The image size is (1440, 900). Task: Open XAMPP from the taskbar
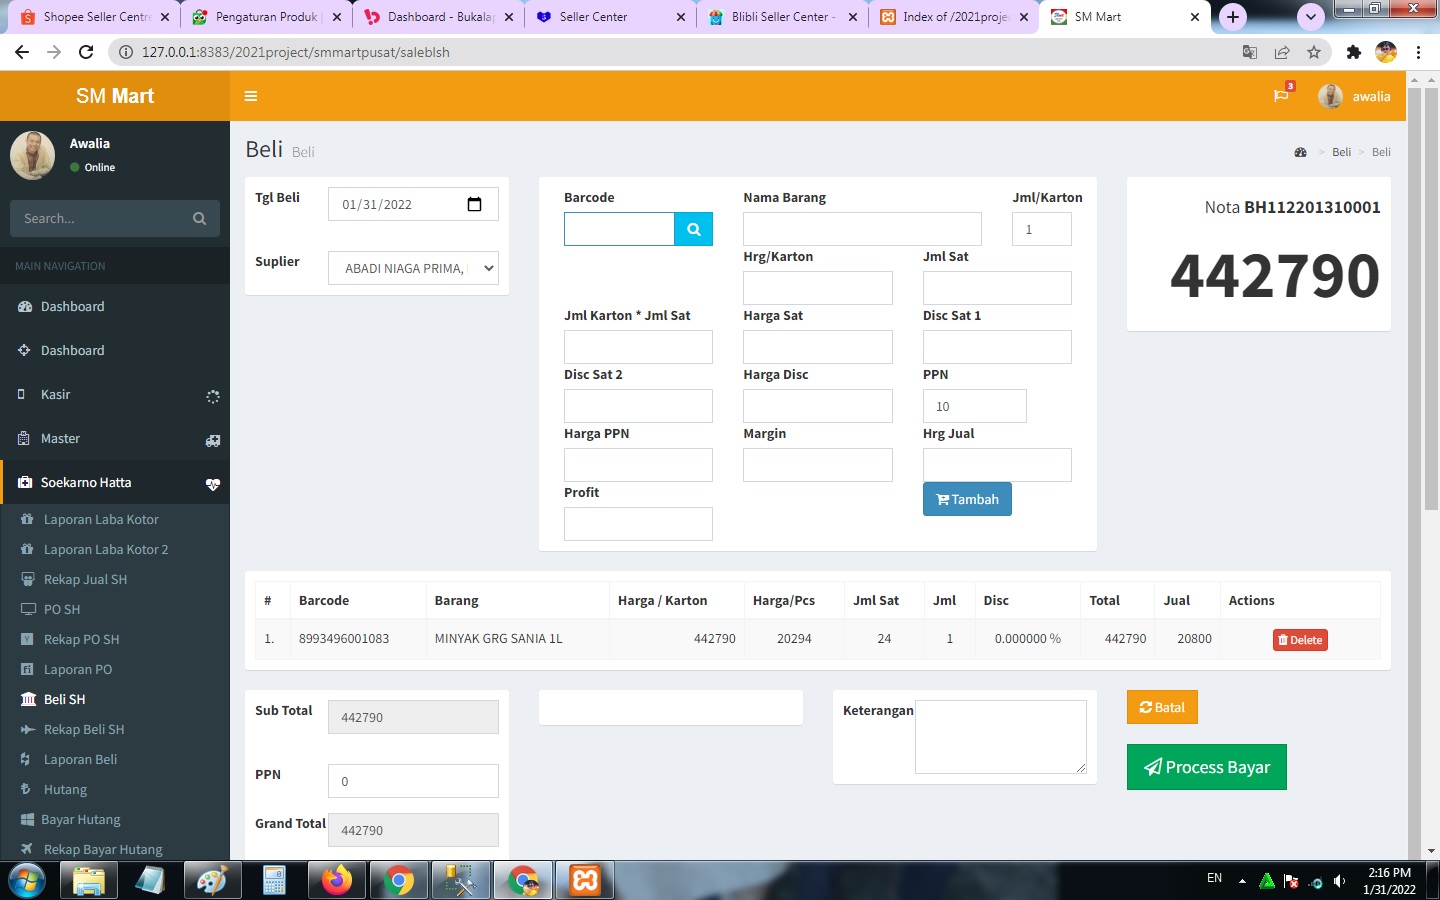click(585, 880)
